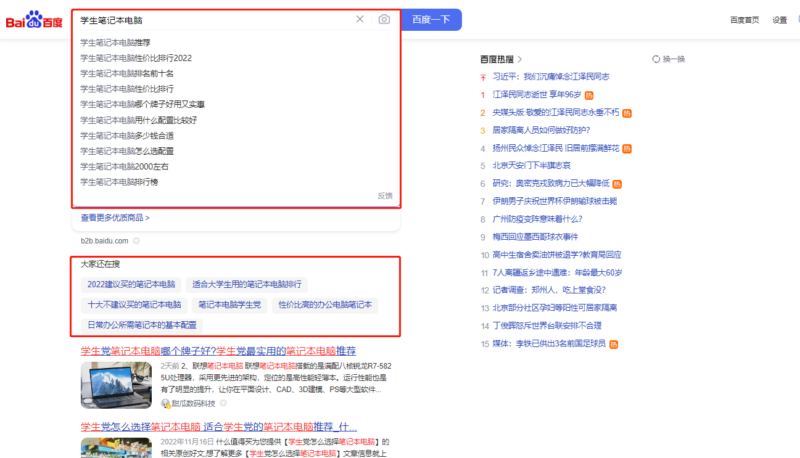Open result 学生党笔记本电脑哪个牌子好
The image size is (800, 458).
pyautogui.click(x=218, y=351)
